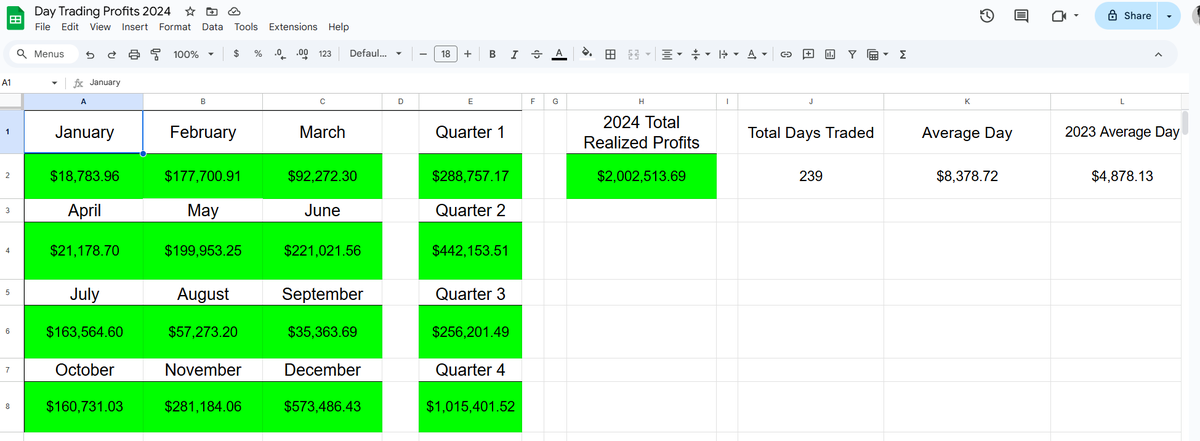Increase font size with plus button
The image size is (1200, 441).
(468, 54)
